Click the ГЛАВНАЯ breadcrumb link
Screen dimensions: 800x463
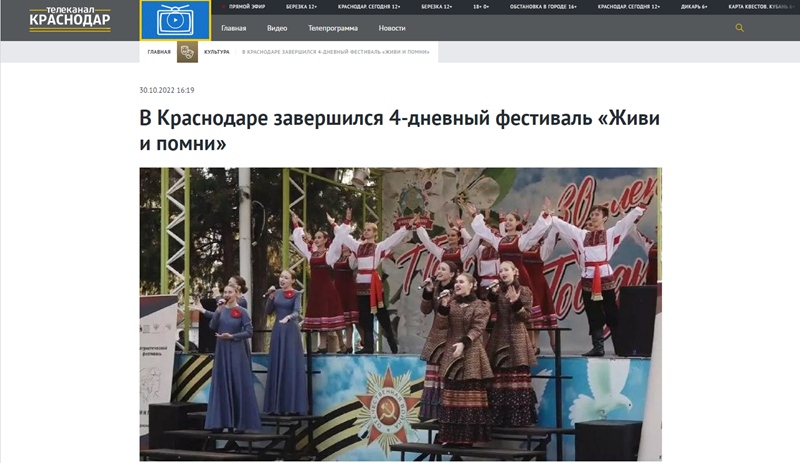point(159,52)
